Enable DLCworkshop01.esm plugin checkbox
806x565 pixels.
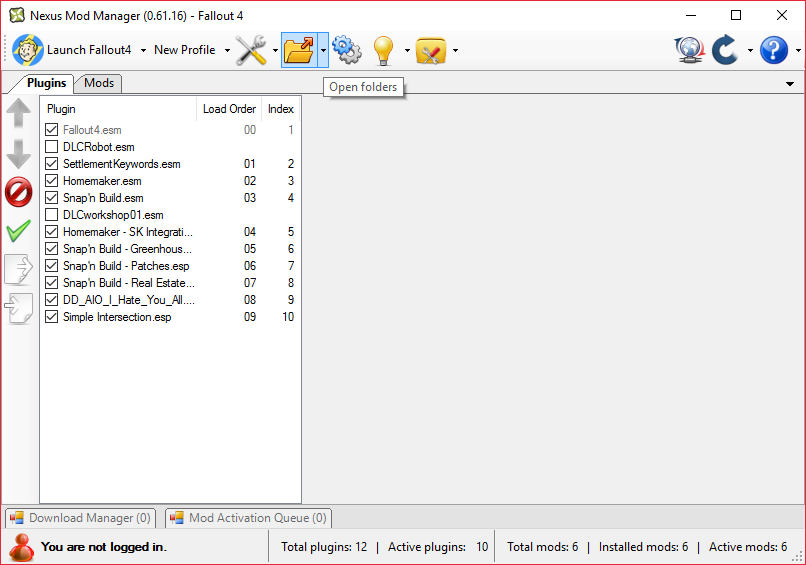[x=52, y=215]
